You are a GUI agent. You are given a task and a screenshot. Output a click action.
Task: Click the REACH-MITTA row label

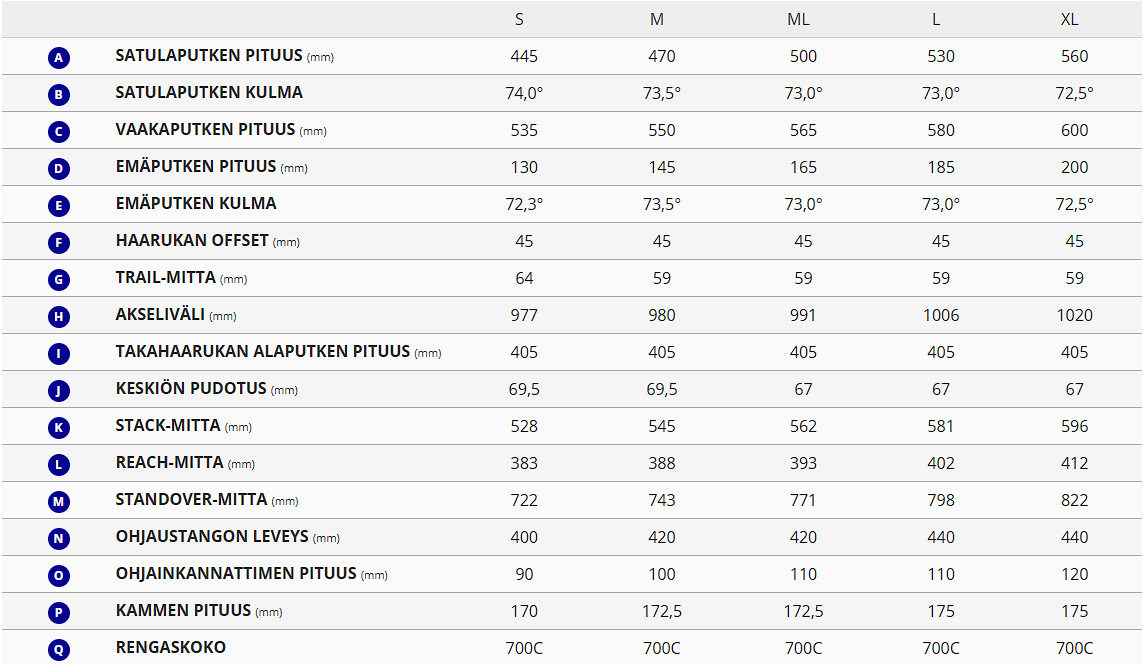point(170,463)
